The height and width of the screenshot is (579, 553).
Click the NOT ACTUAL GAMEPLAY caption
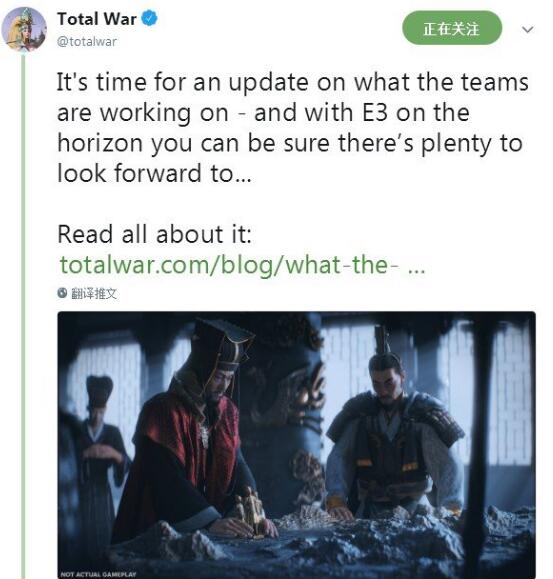pos(99,574)
